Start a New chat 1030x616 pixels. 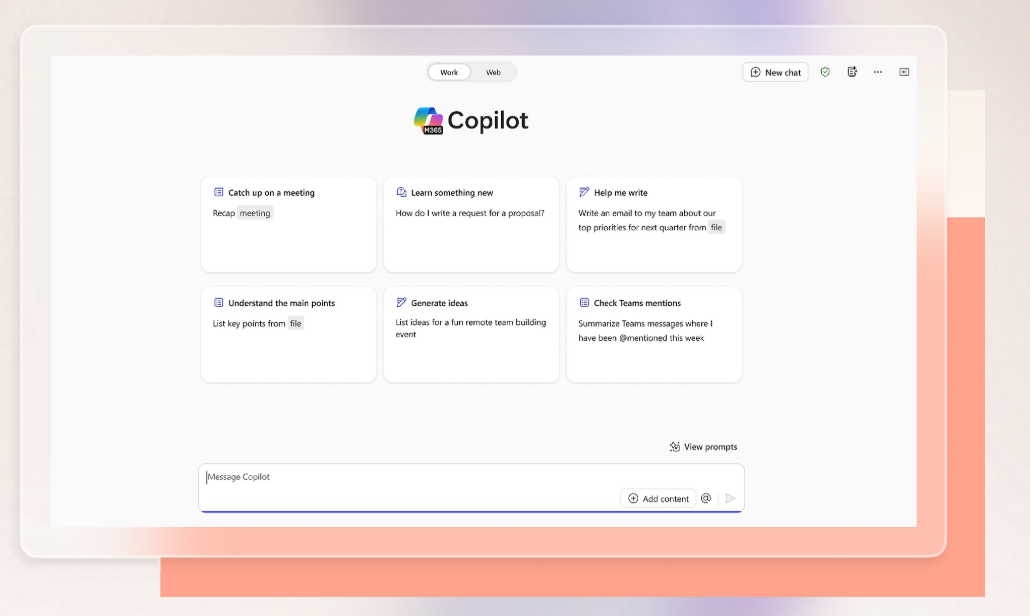click(775, 72)
